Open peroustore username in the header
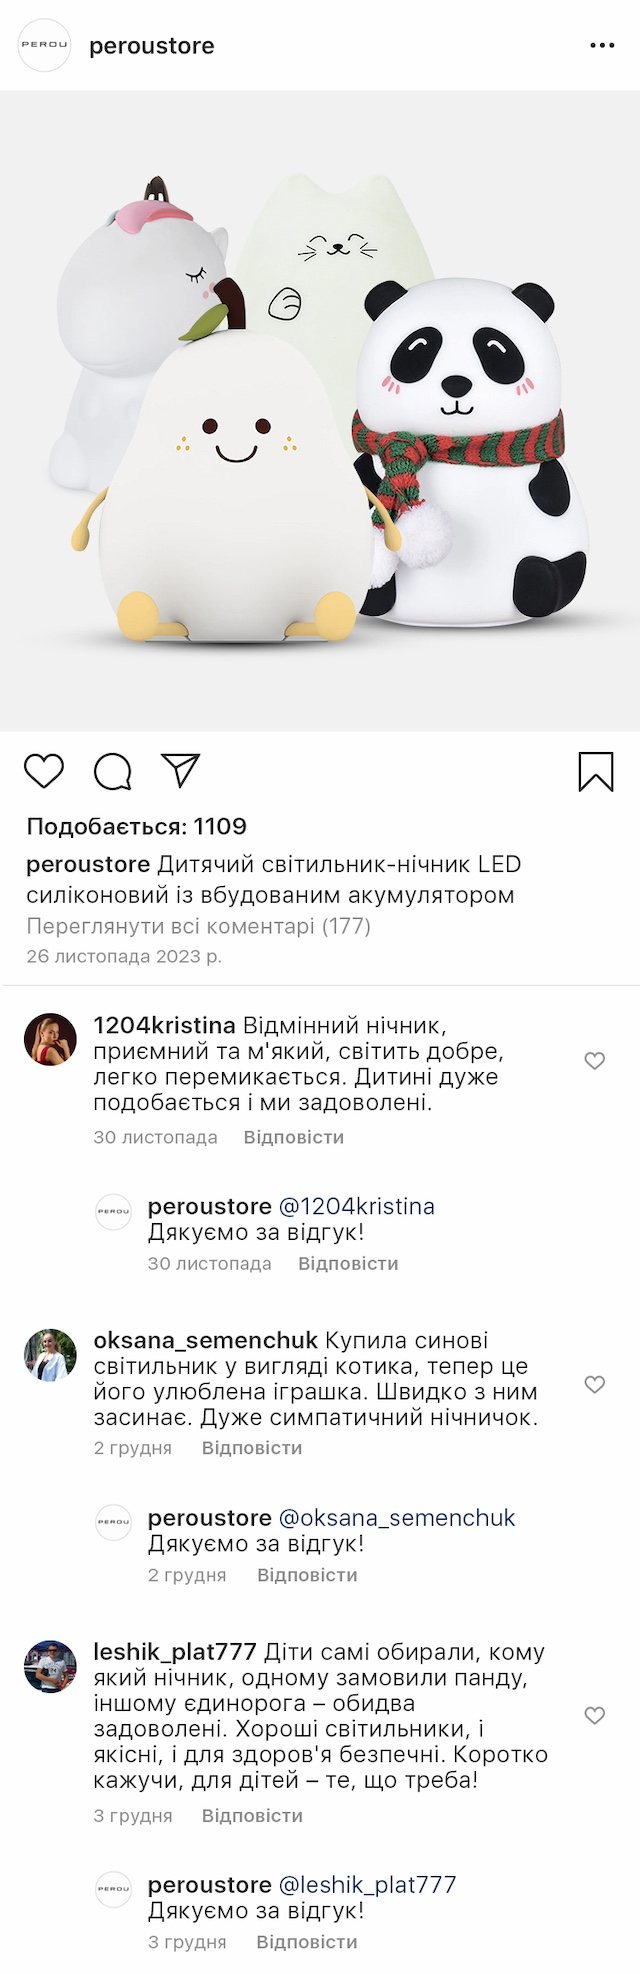The width and height of the screenshot is (640, 1974). point(152,46)
